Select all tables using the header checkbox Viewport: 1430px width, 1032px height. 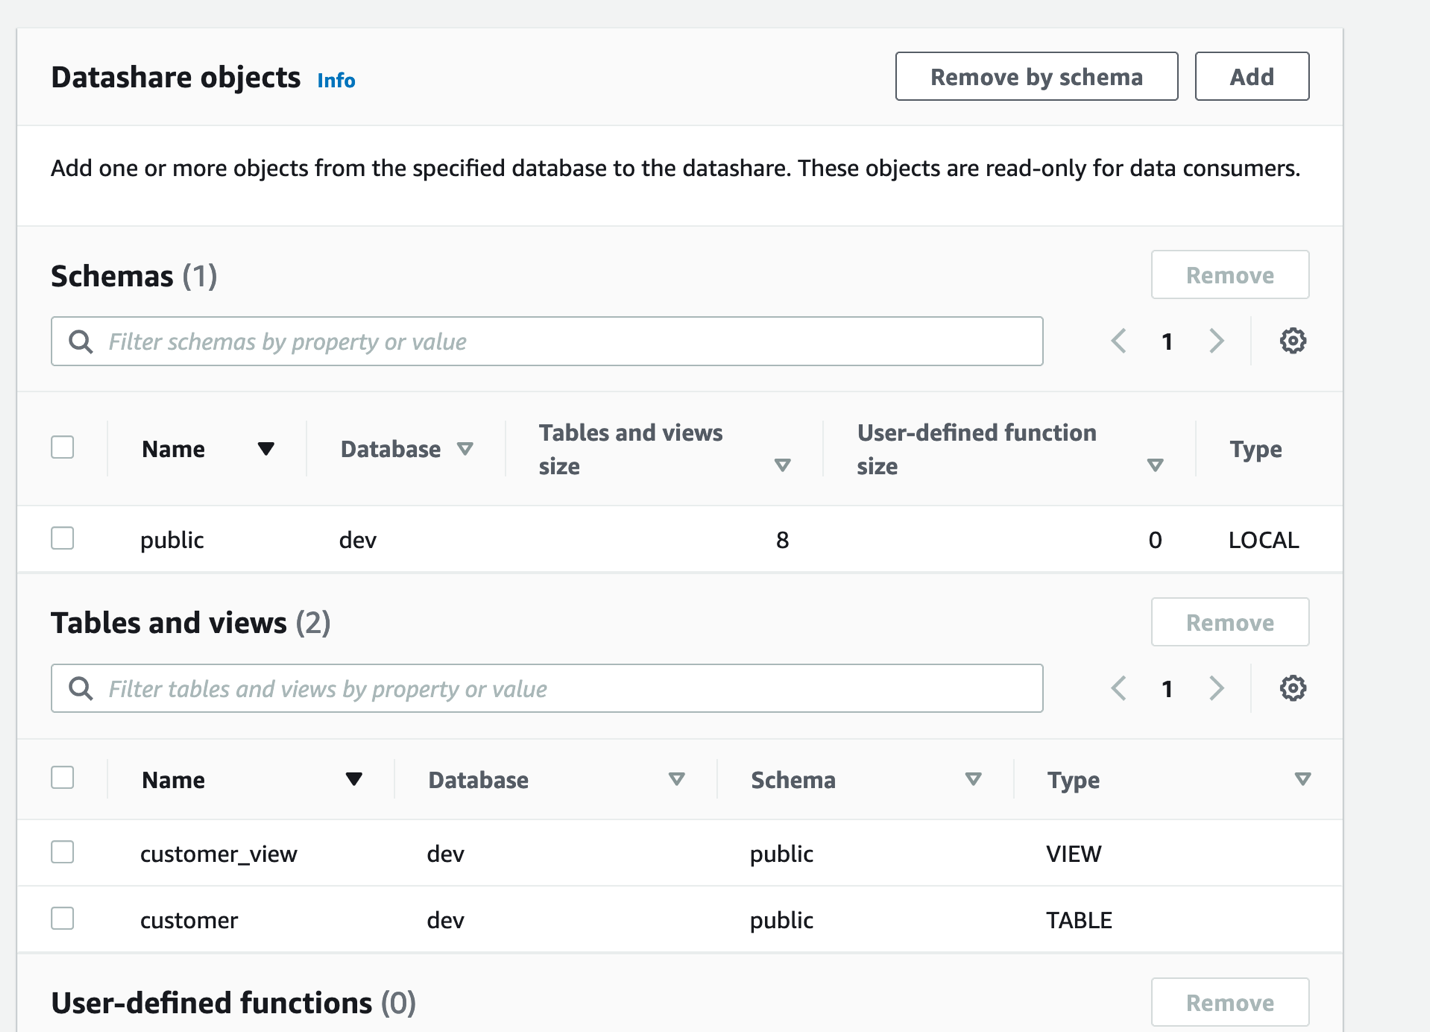62,777
